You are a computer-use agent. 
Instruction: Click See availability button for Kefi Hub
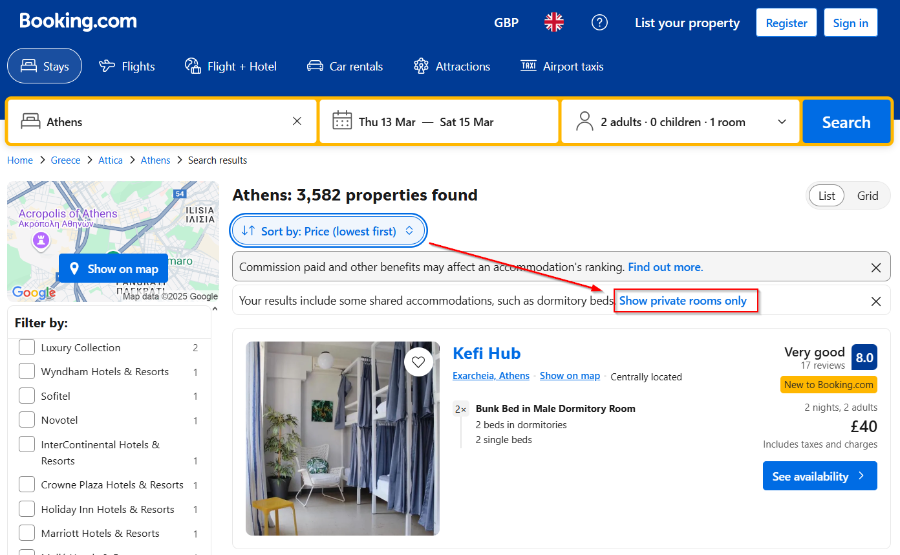(x=820, y=476)
